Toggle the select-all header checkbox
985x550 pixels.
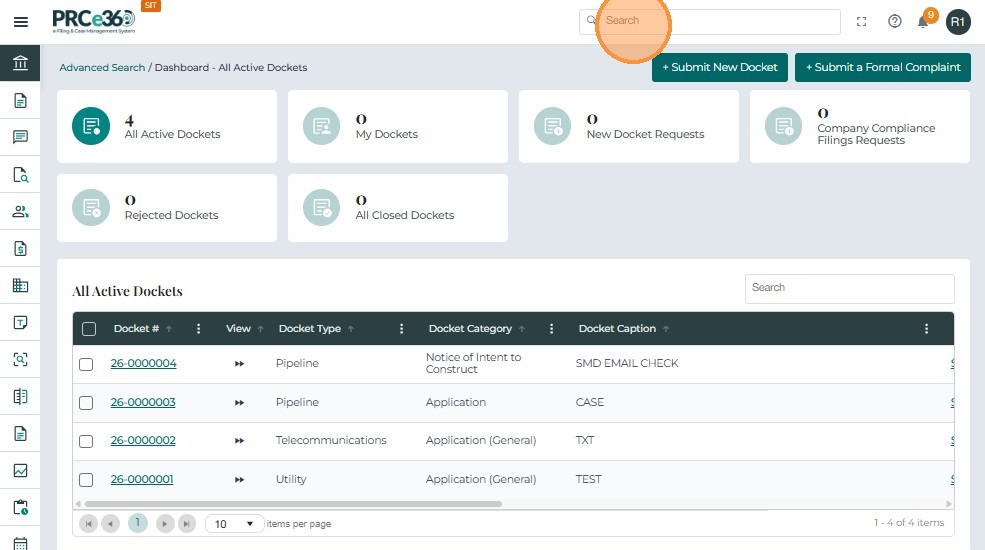pyautogui.click(x=89, y=329)
